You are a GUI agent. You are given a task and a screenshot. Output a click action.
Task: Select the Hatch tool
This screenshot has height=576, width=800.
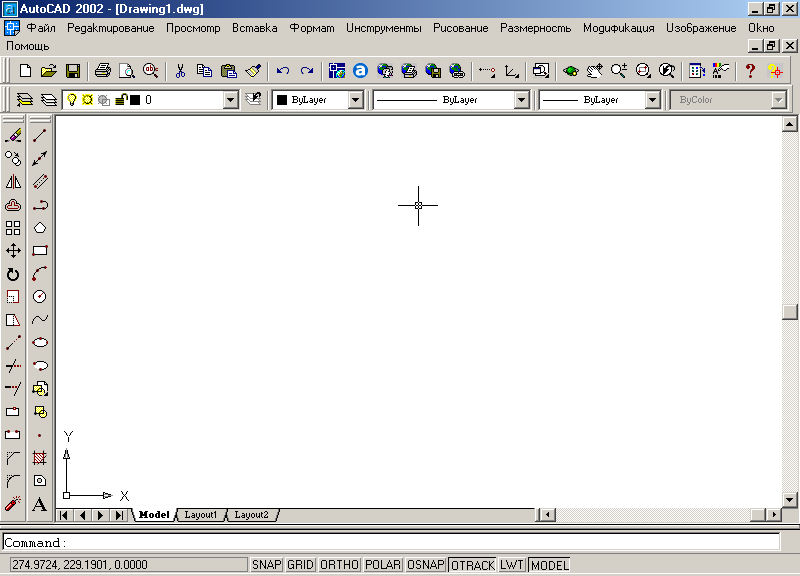tap(40, 458)
